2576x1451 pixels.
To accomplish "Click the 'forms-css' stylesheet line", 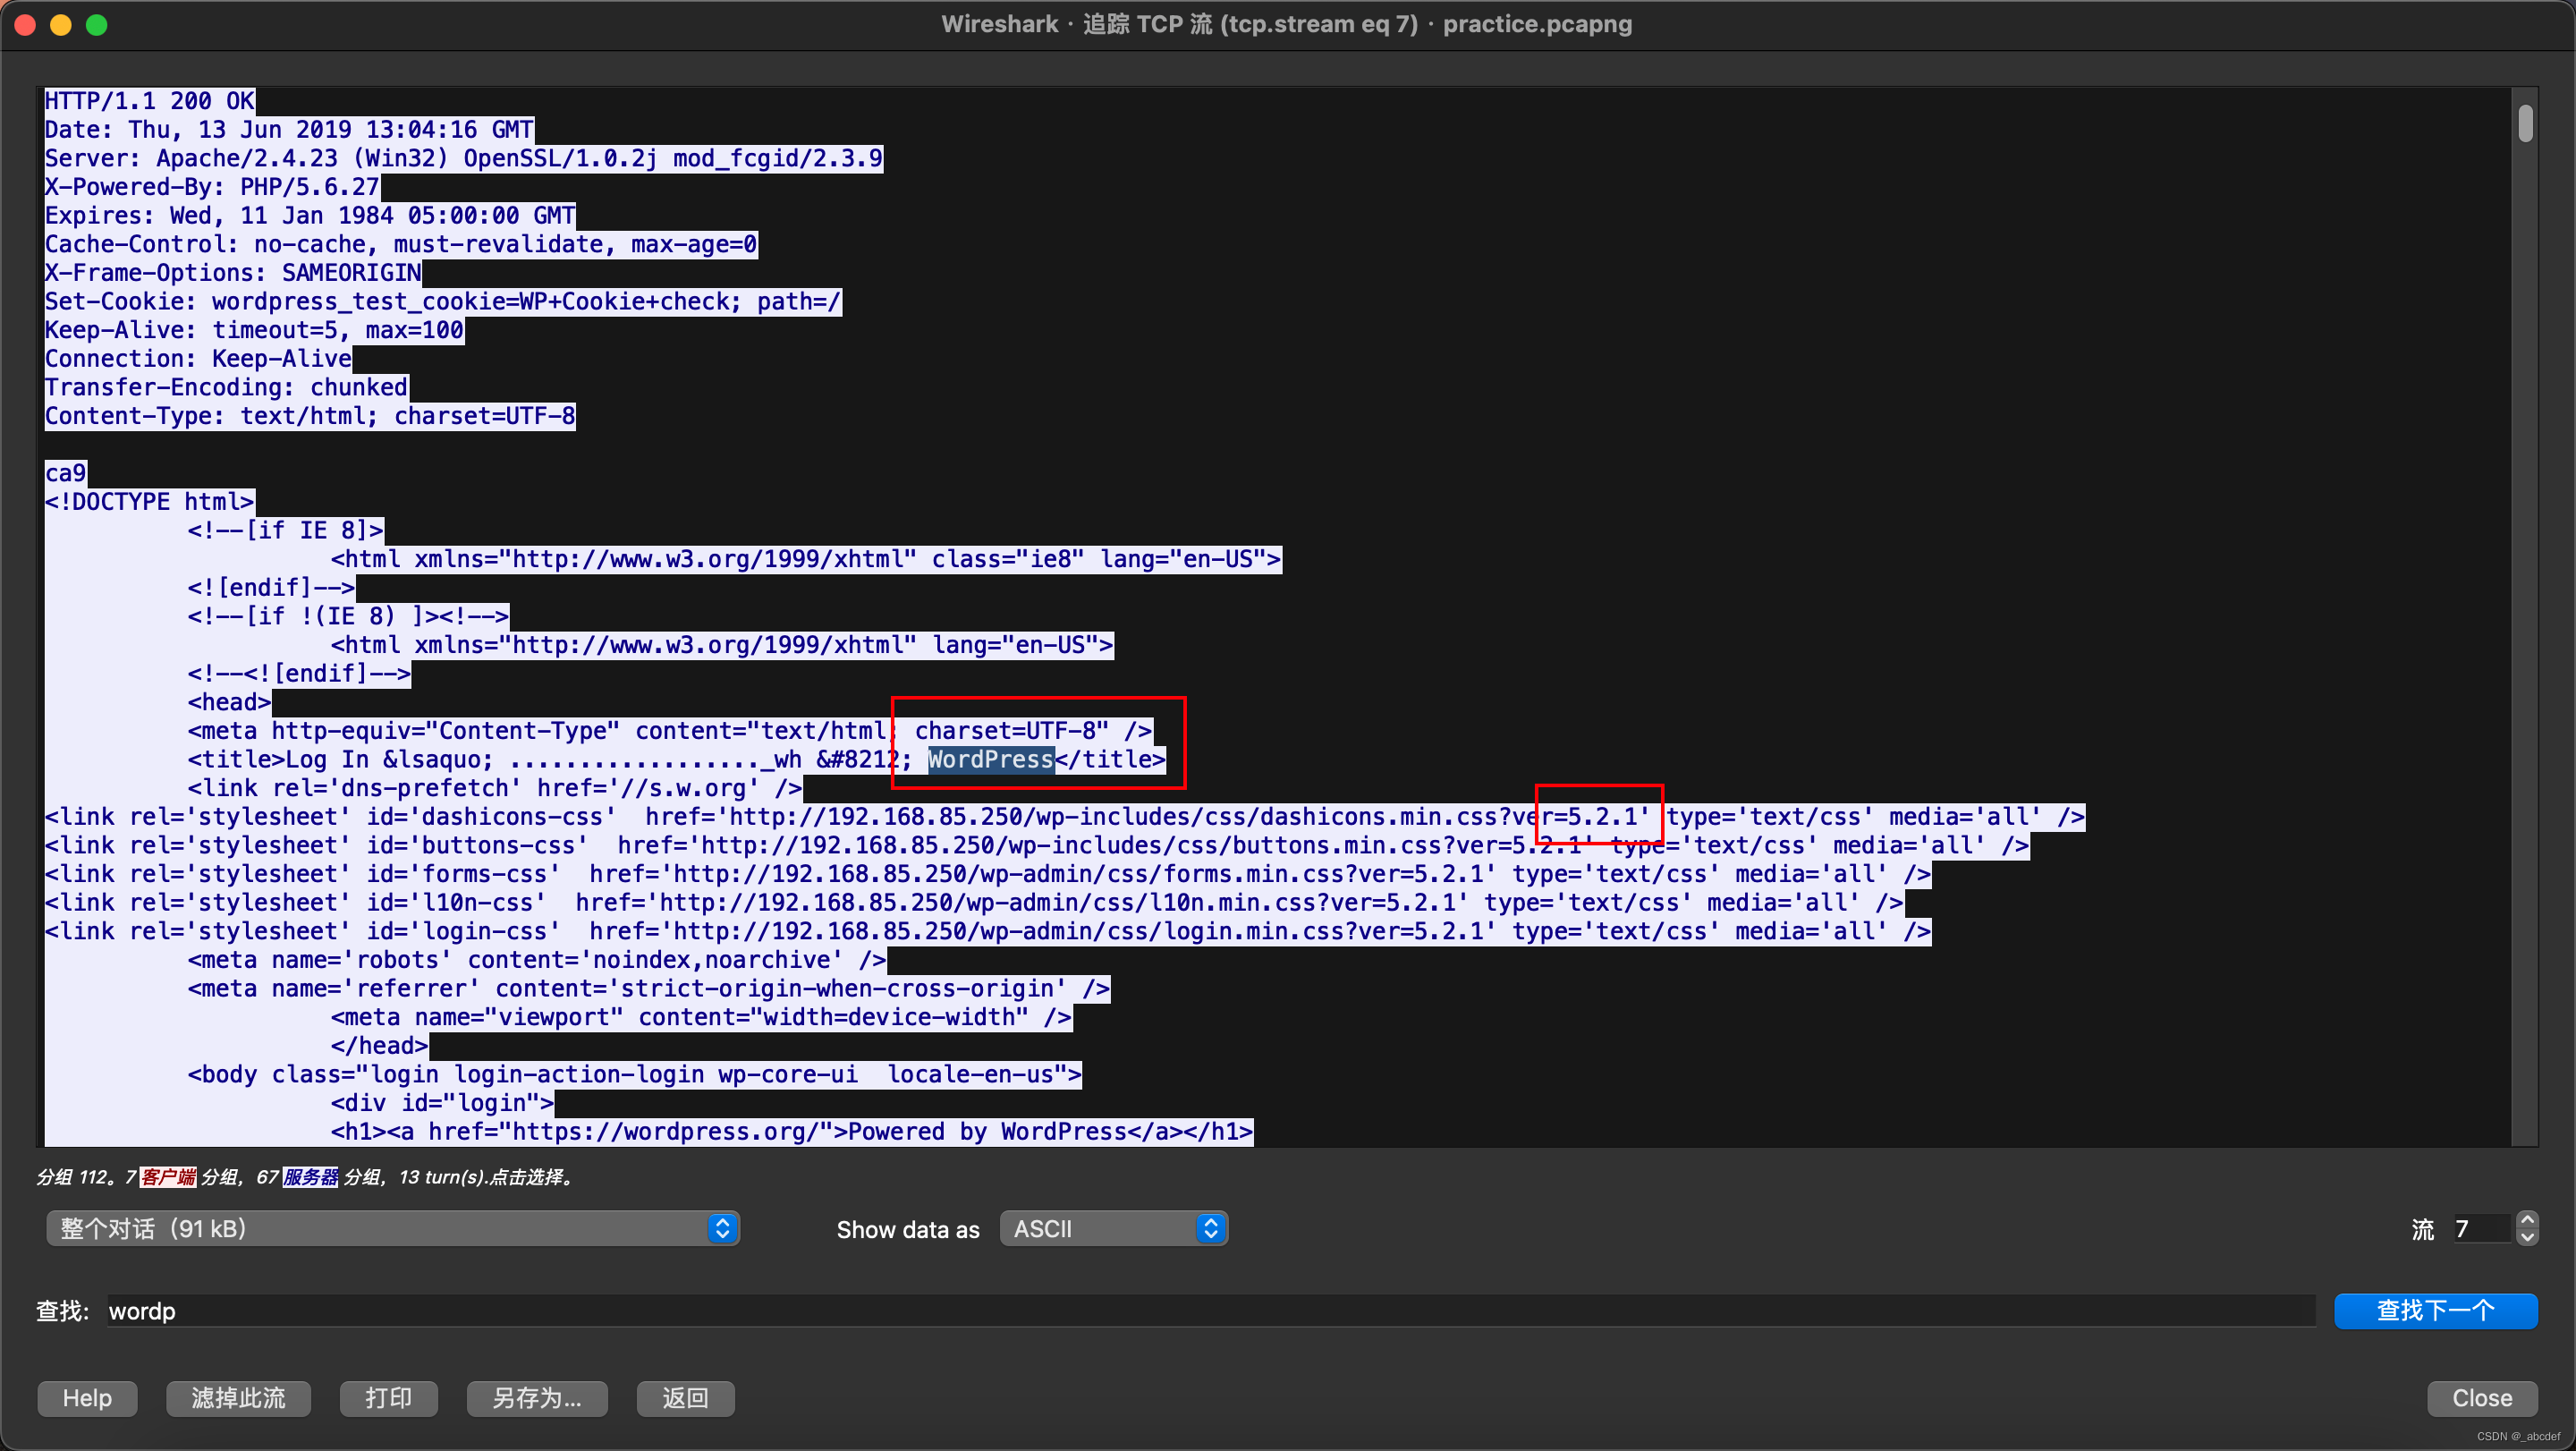I will click(x=988, y=875).
